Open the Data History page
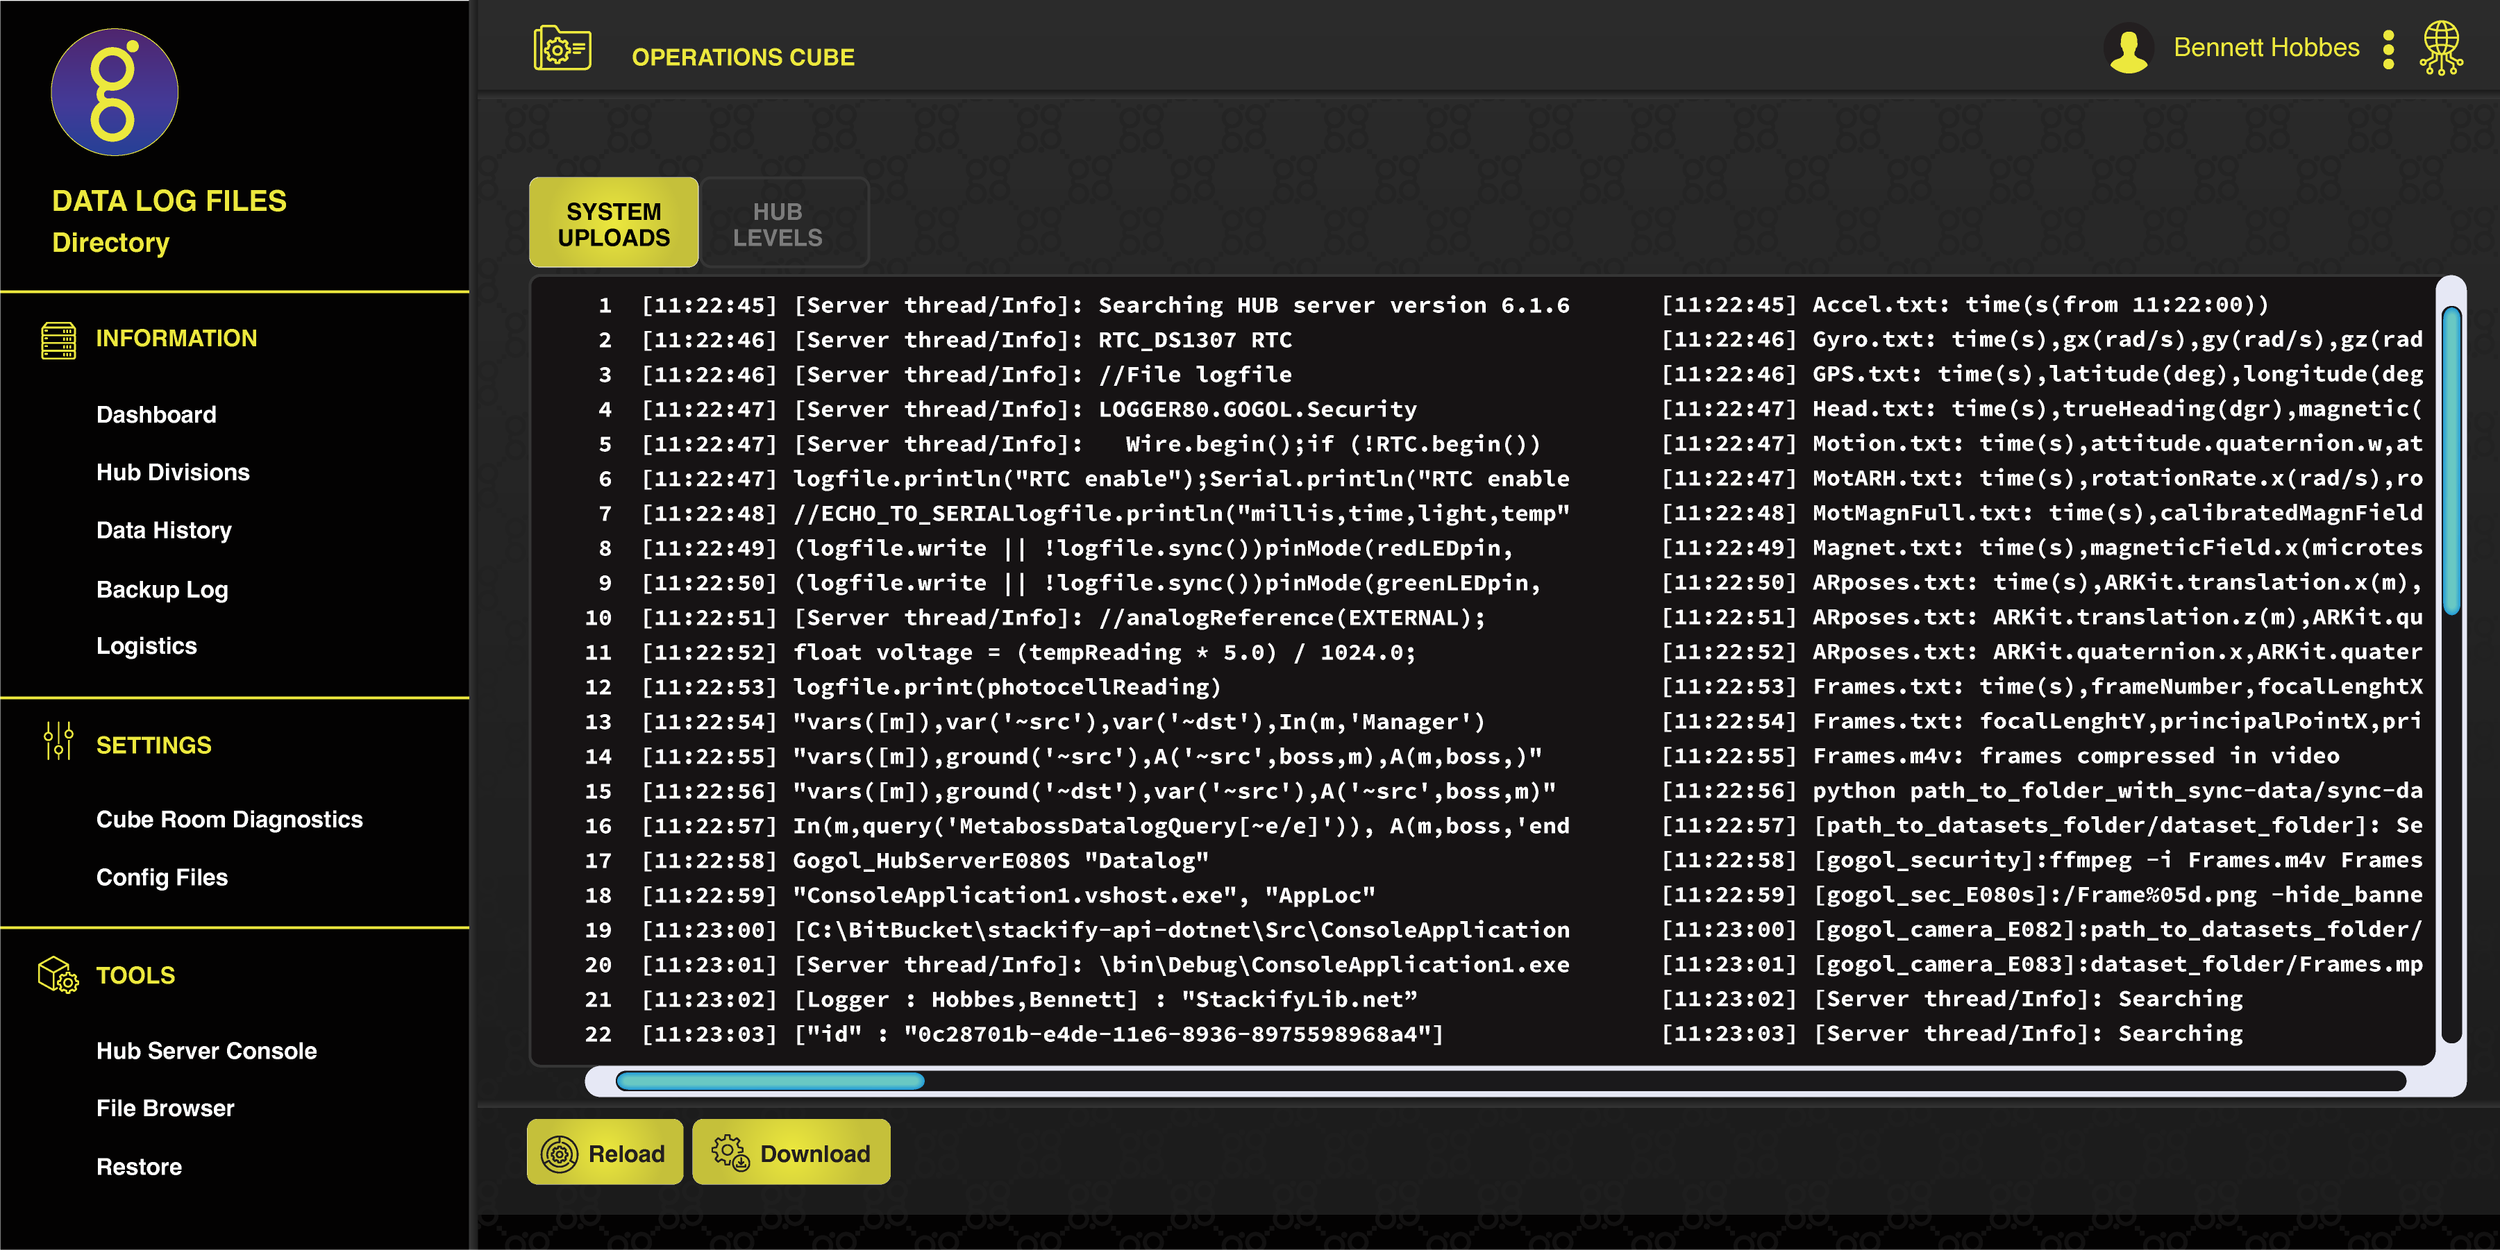 pyautogui.click(x=163, y=530)
